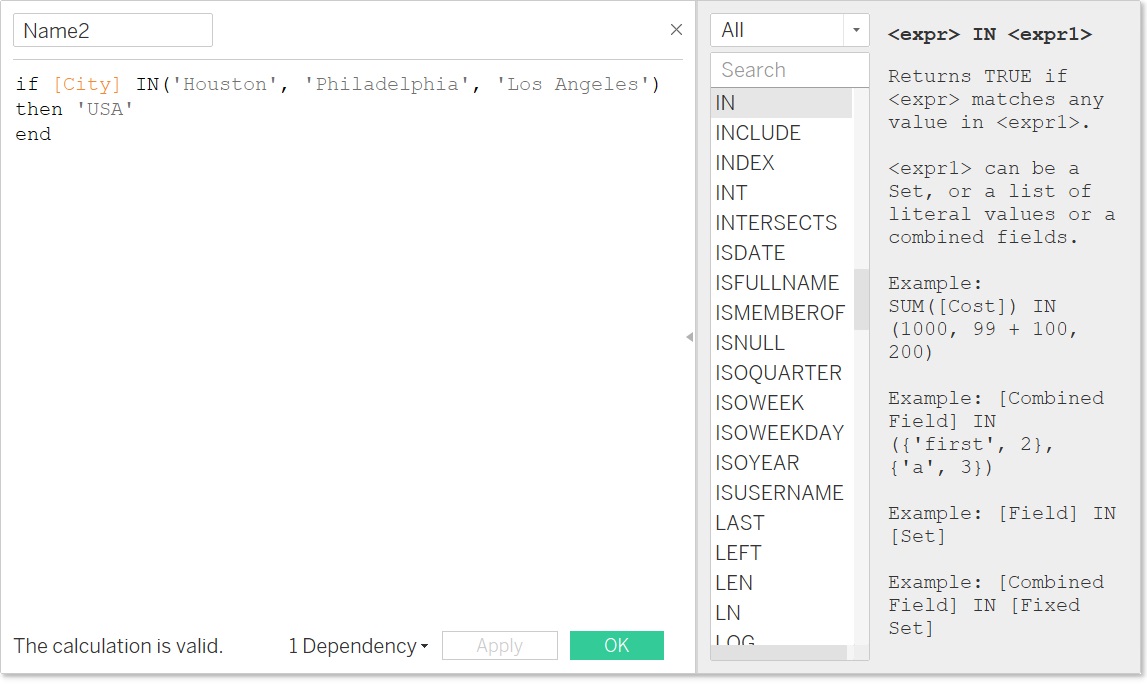This screenshot has width=1147, height=684.
Task: Collapse the functions pane arrow
Action: tap(690, 338)
